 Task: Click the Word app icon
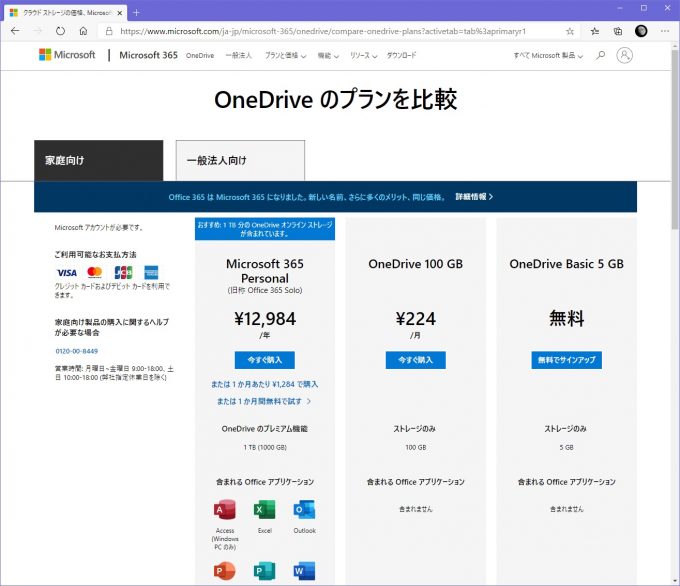click(x=304, y=571)
